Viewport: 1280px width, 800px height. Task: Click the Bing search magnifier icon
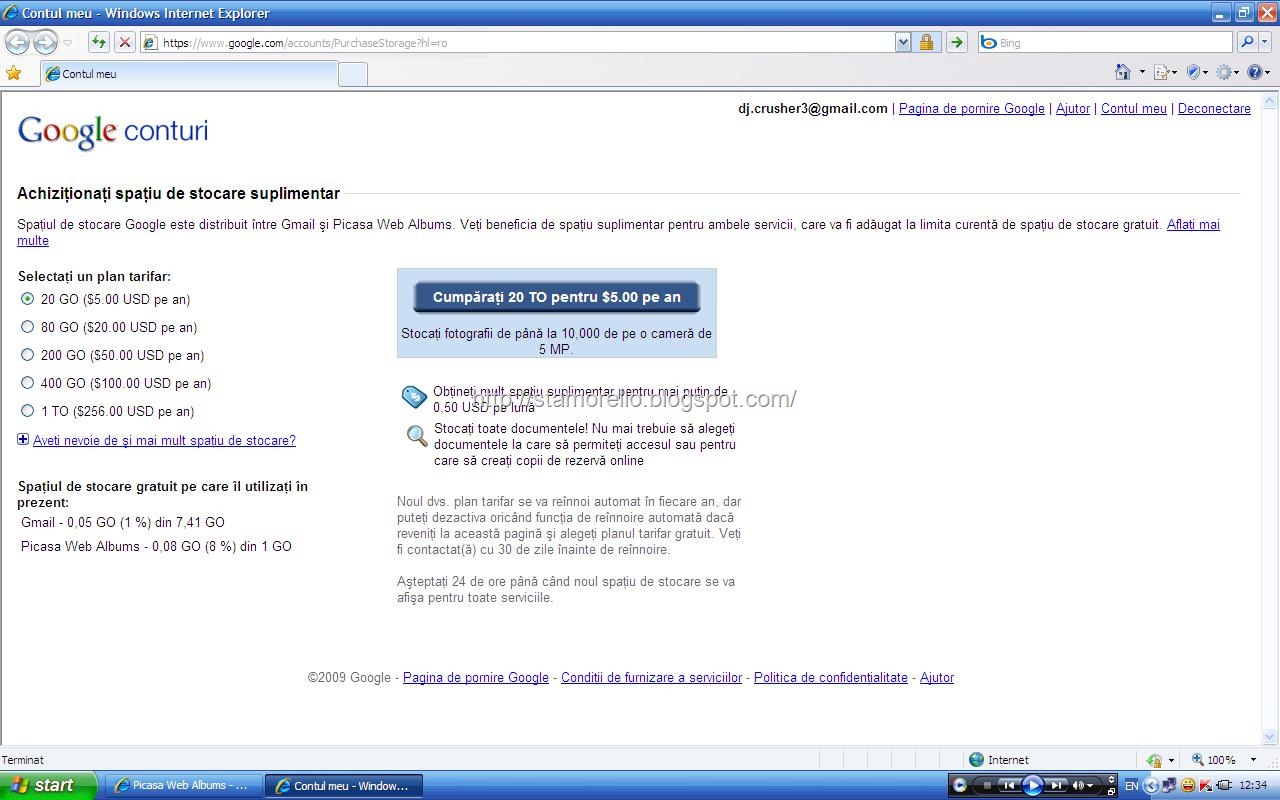[x=1246, y=42]
